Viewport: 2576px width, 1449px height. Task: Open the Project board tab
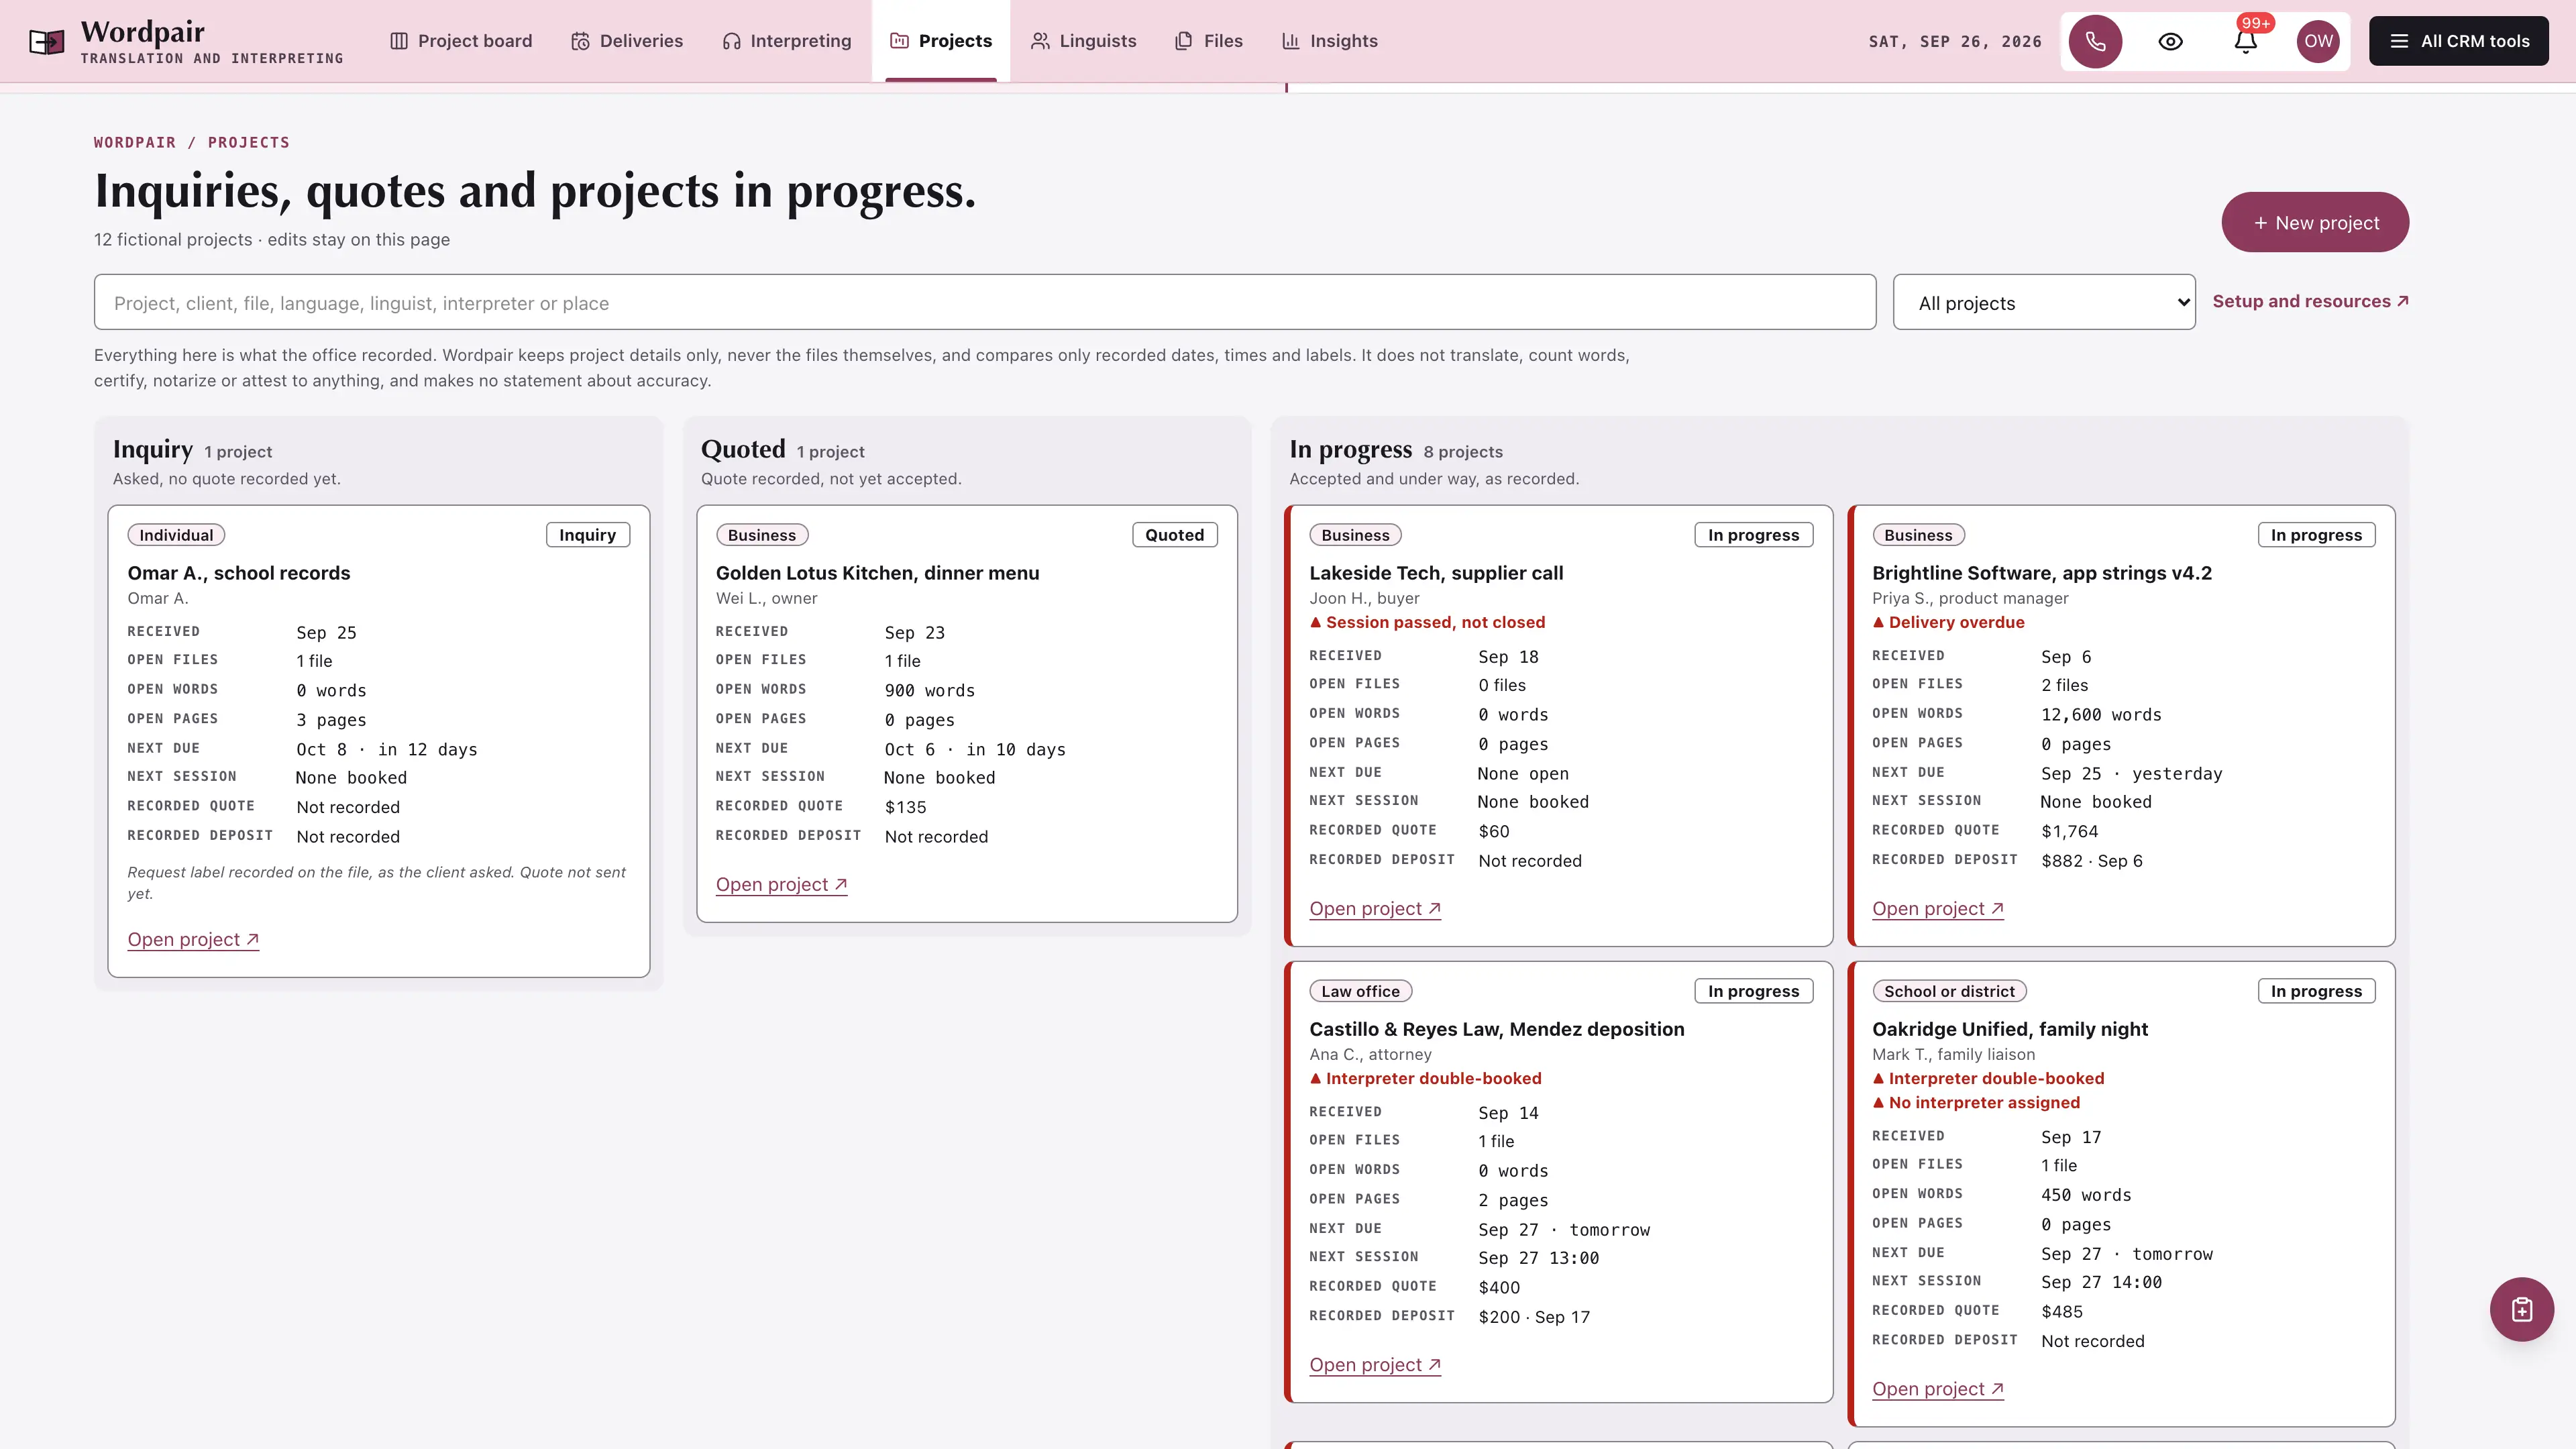461,41
